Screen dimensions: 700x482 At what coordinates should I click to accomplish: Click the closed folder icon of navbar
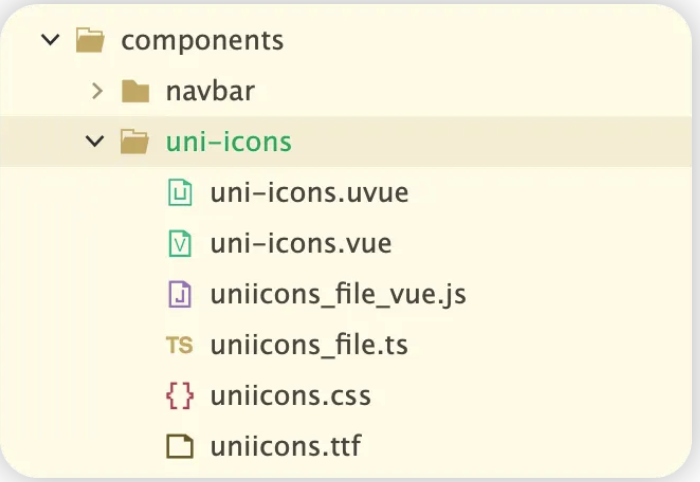coord(135,91)
